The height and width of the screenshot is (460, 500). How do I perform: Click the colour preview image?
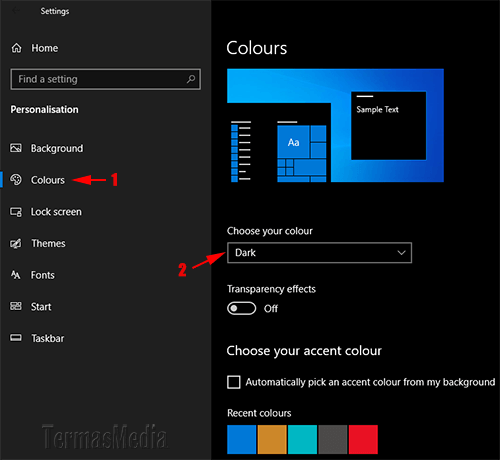tap(335, 125)
